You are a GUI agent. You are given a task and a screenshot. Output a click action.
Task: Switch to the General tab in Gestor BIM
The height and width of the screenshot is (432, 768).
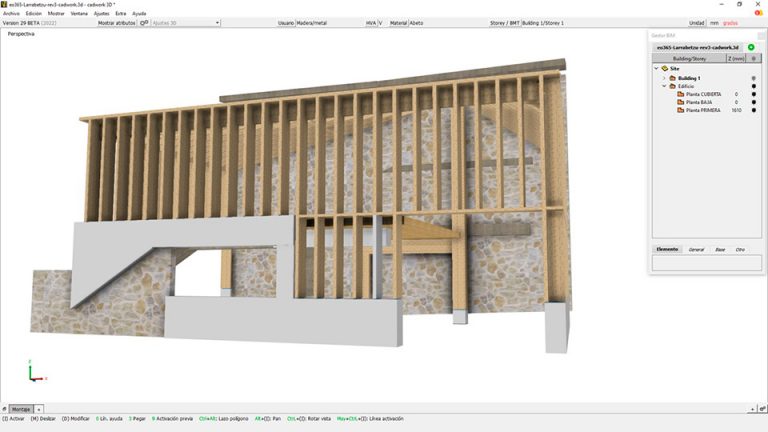point(696,250)
